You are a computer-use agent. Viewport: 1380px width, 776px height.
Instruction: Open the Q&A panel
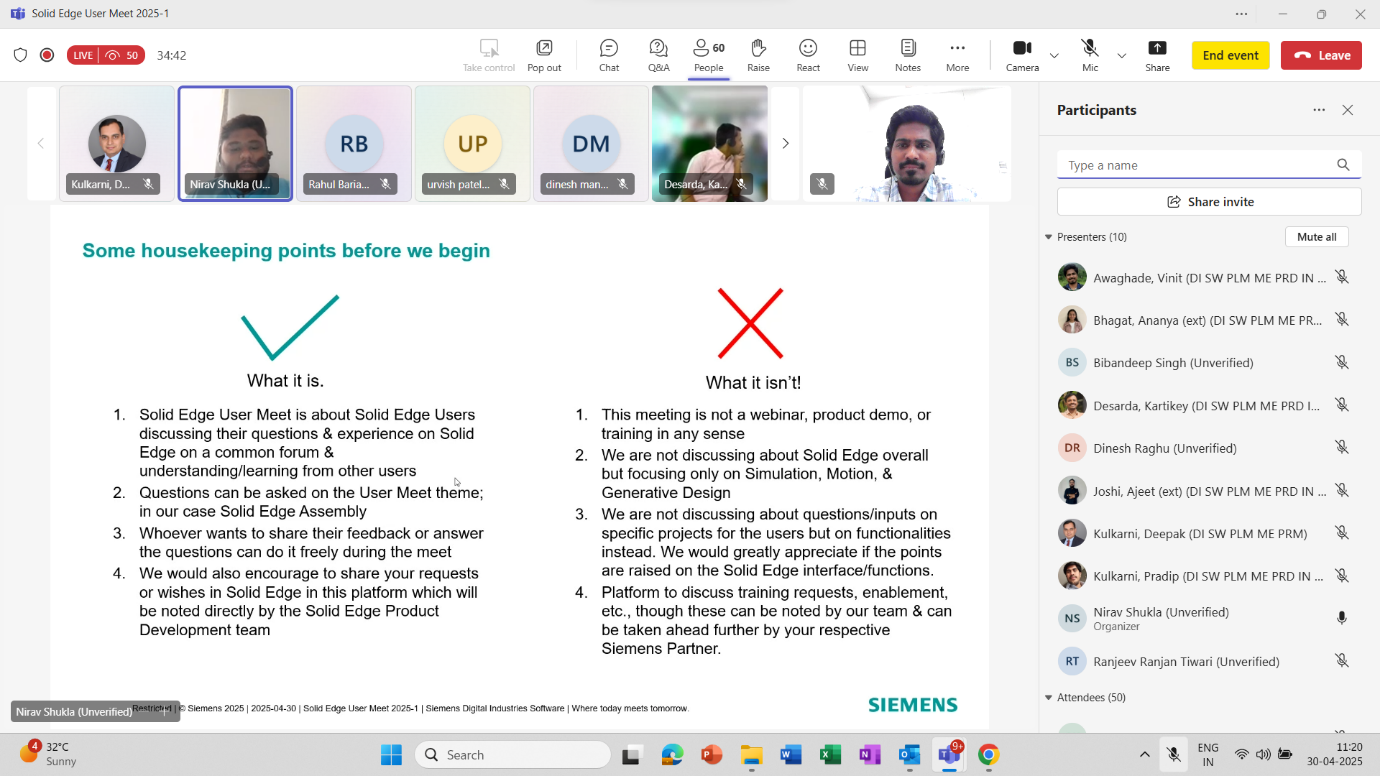coord(658,54)
